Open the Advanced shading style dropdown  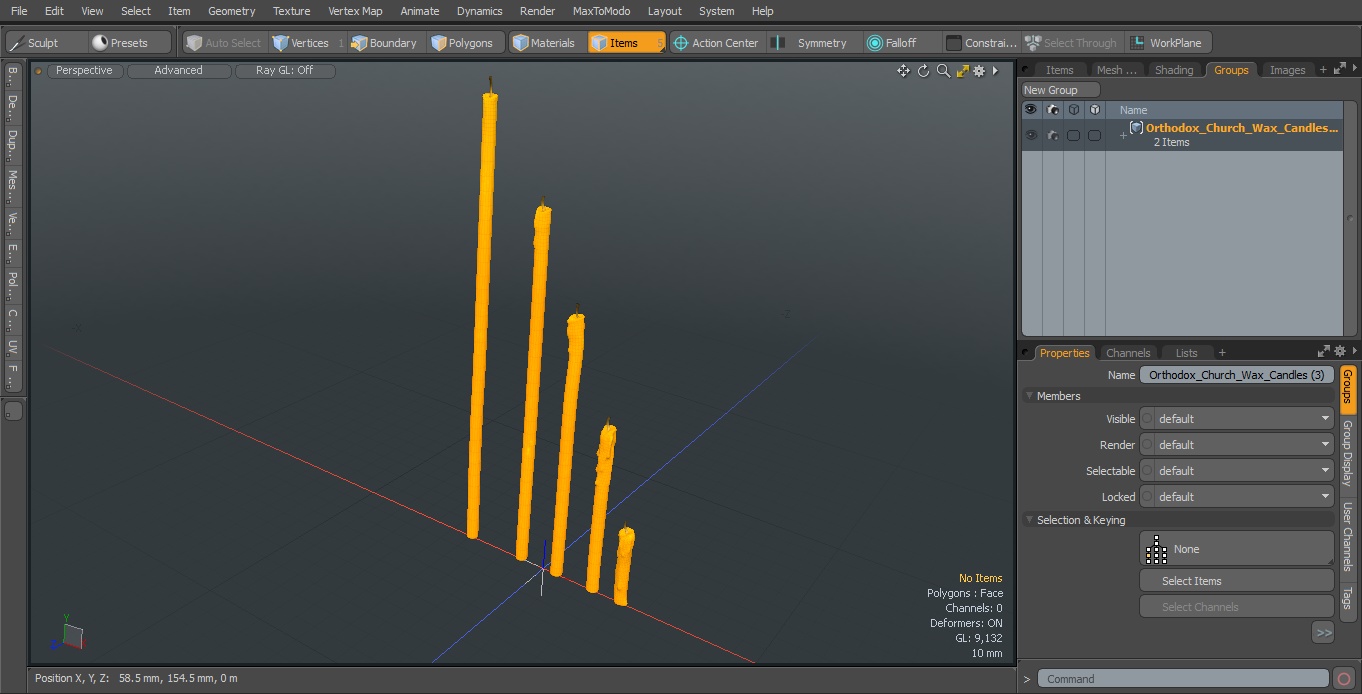click(x=179, y=71)
